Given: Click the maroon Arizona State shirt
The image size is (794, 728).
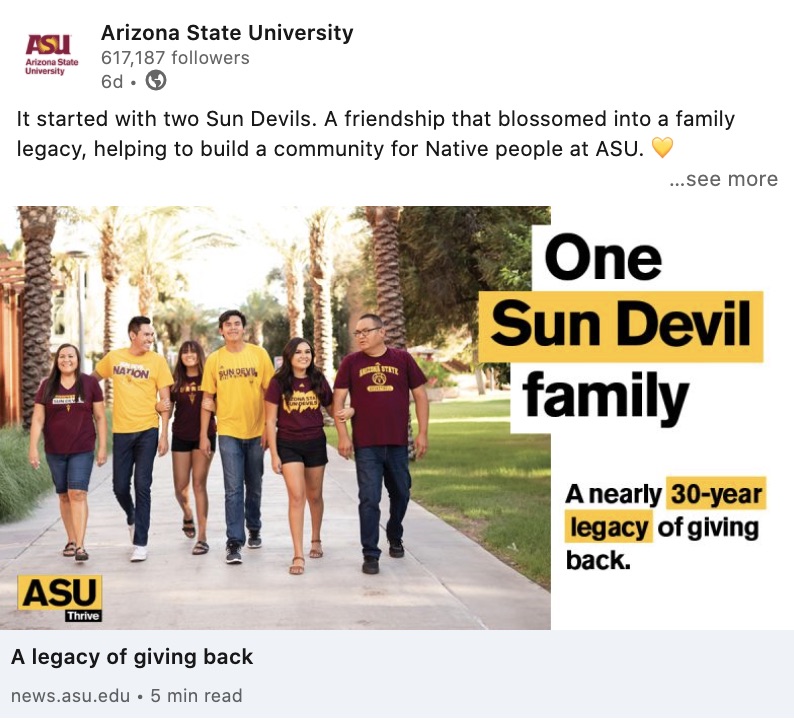Looking at the screenshot, I should click(x=380, y=396).
